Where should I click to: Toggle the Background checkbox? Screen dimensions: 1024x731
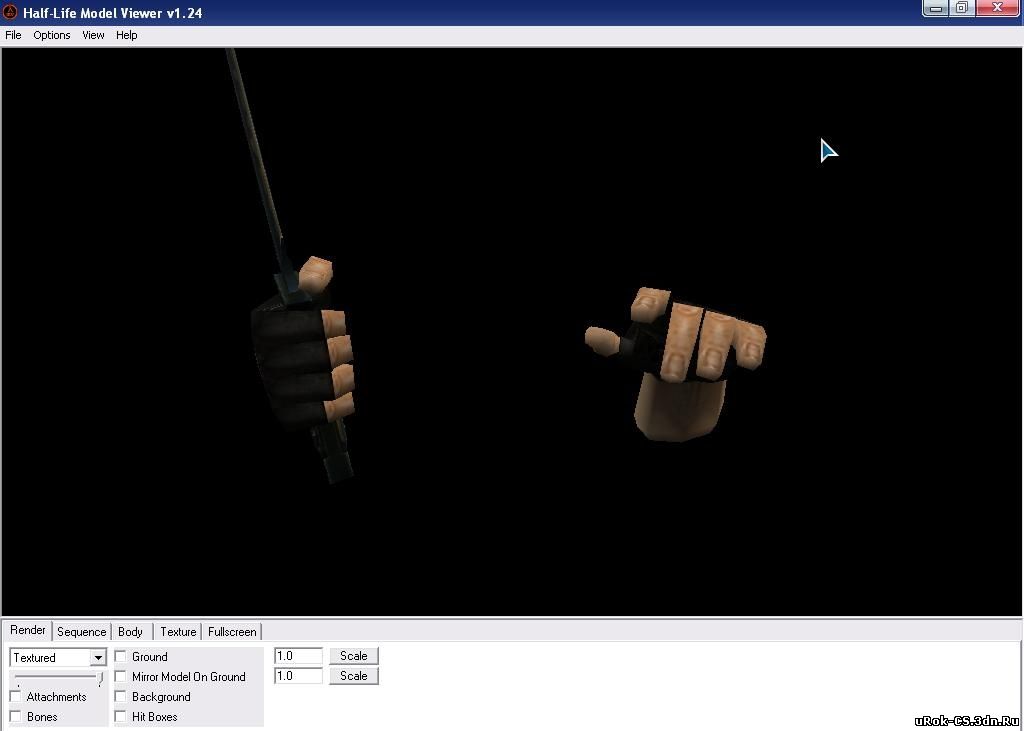coord(120,697)
